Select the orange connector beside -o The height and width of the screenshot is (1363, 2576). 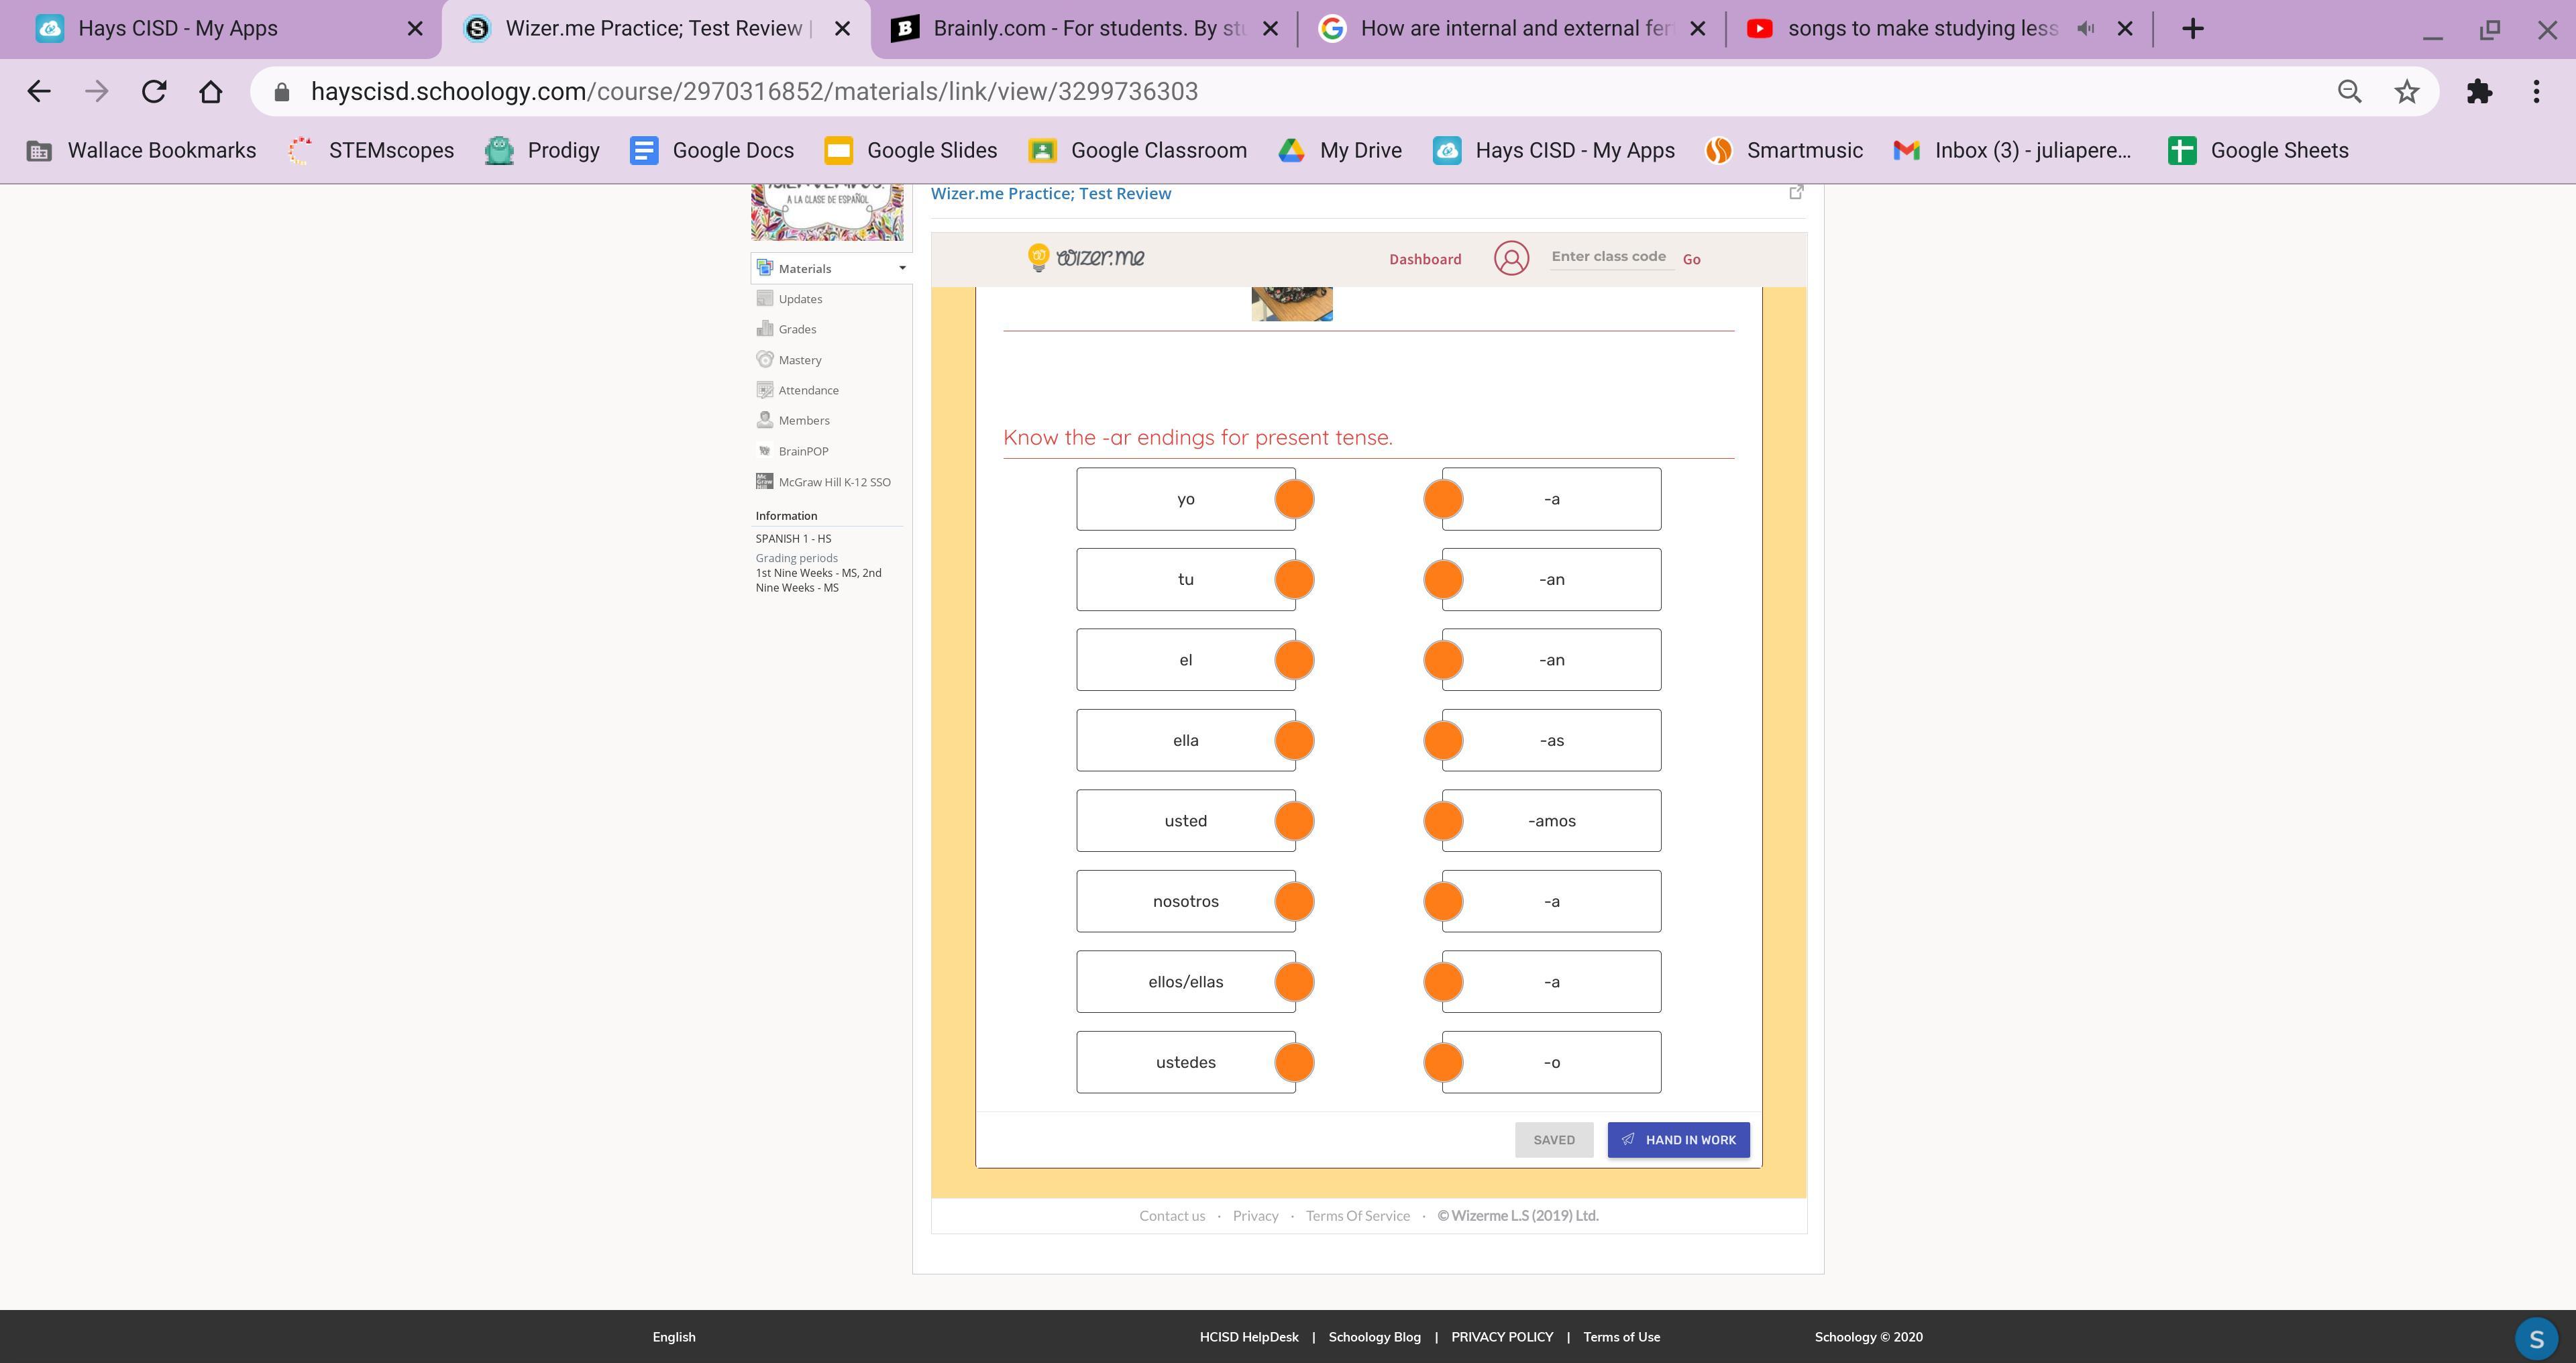[x=1443, y=1062]
